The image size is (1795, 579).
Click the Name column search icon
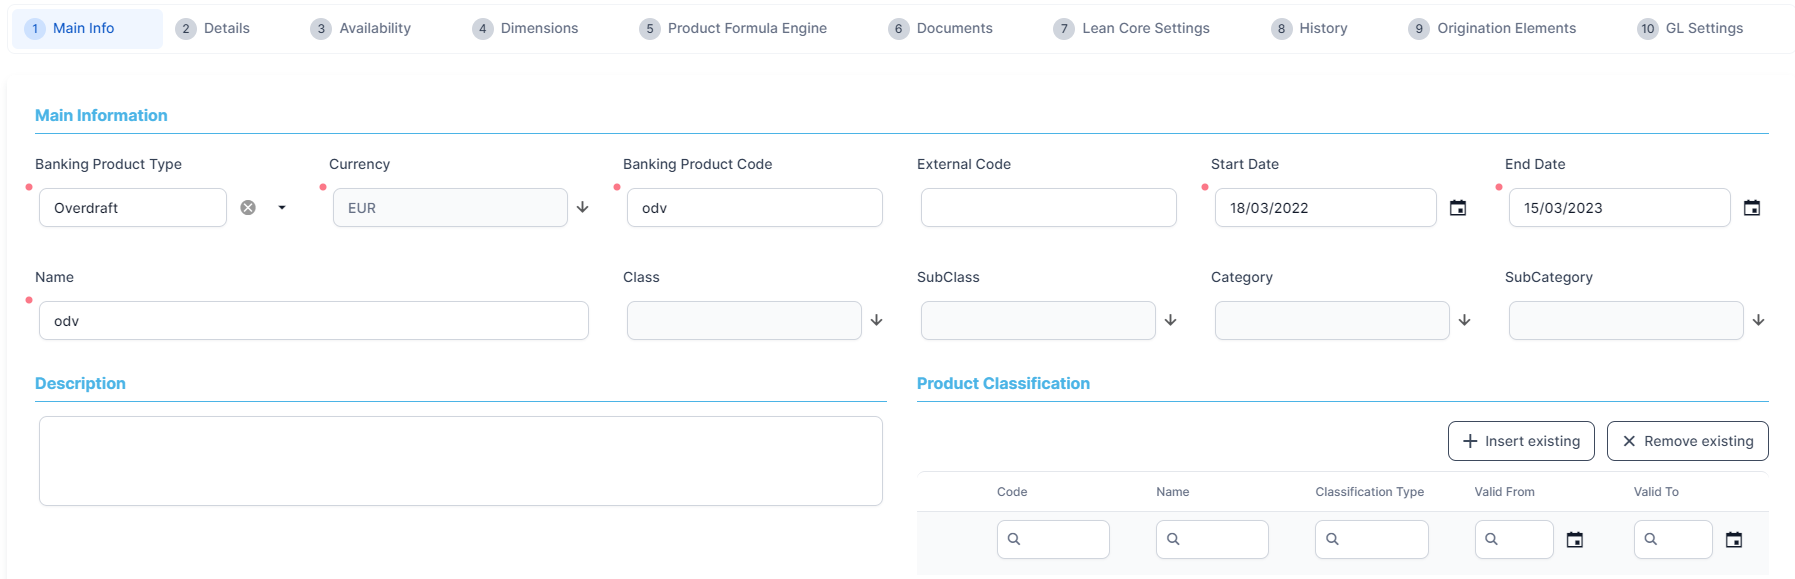1173,539
